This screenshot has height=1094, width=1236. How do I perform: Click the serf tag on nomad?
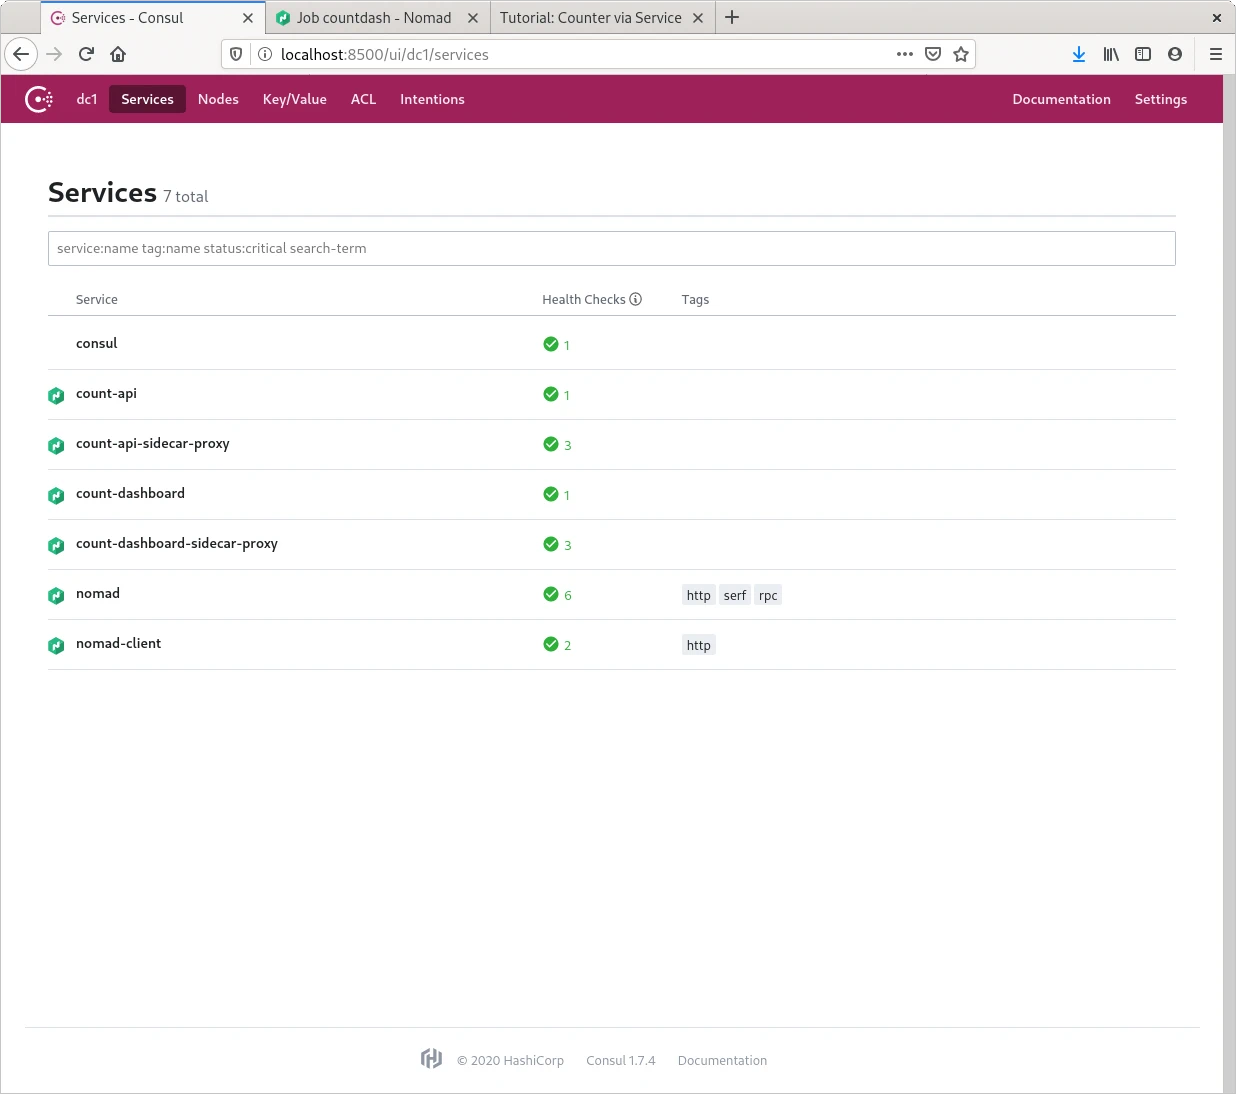(735, 595)
